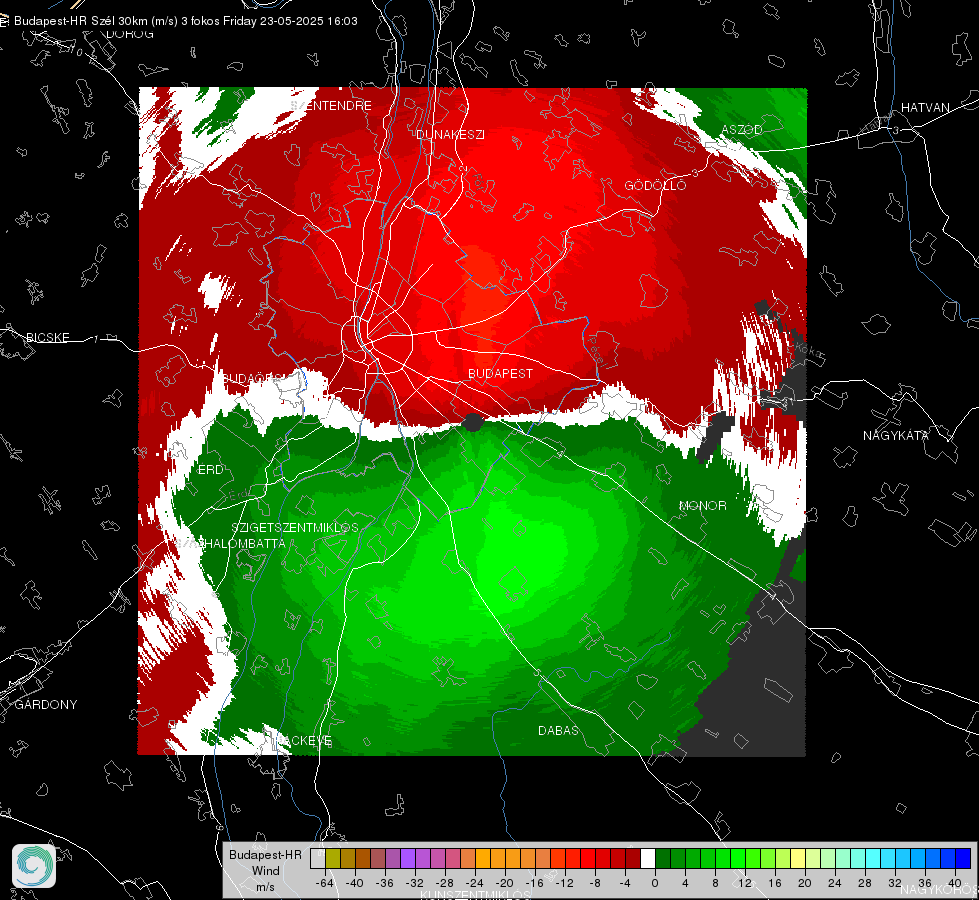Click the ASZOD label

(x=742, y=129)
